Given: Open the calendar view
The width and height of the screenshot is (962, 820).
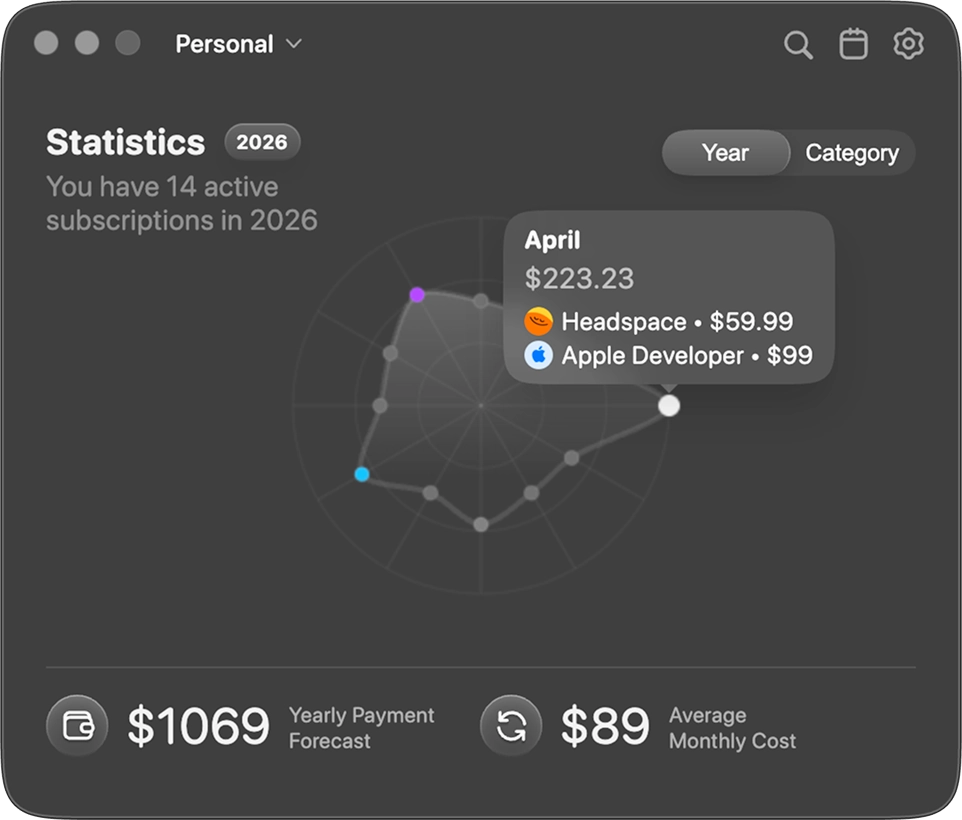Looking at the screenshot, I should tap(853, 44).
